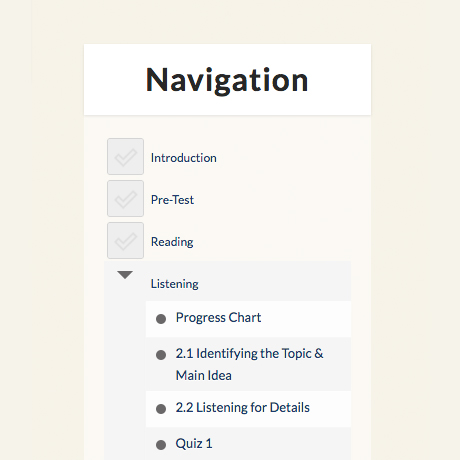Click blank space in the white Navigation header card
This screenshot has height=460, width=460.
coord(340,80)
